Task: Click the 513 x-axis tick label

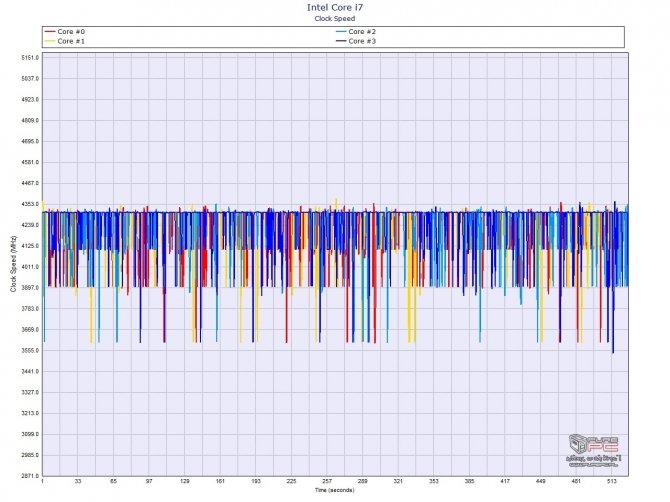Action: point(611,481)
